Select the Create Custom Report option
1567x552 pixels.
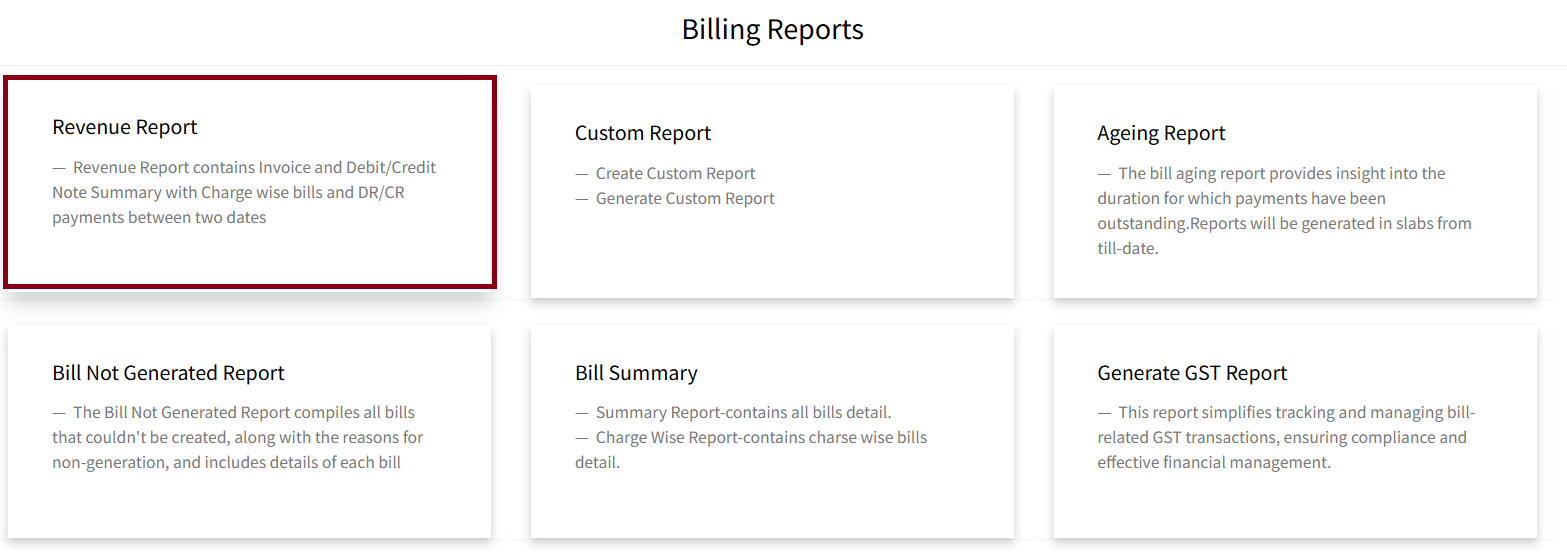click(x=675, y=173)
